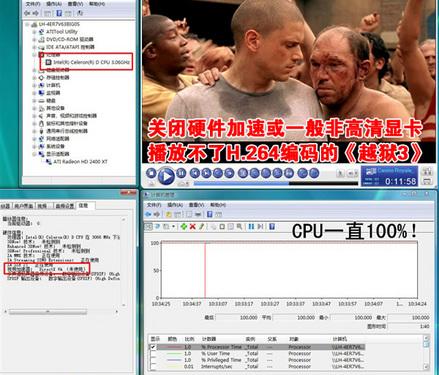Click the Freeze display pause icon in monitor toolbar

[251, 227]
